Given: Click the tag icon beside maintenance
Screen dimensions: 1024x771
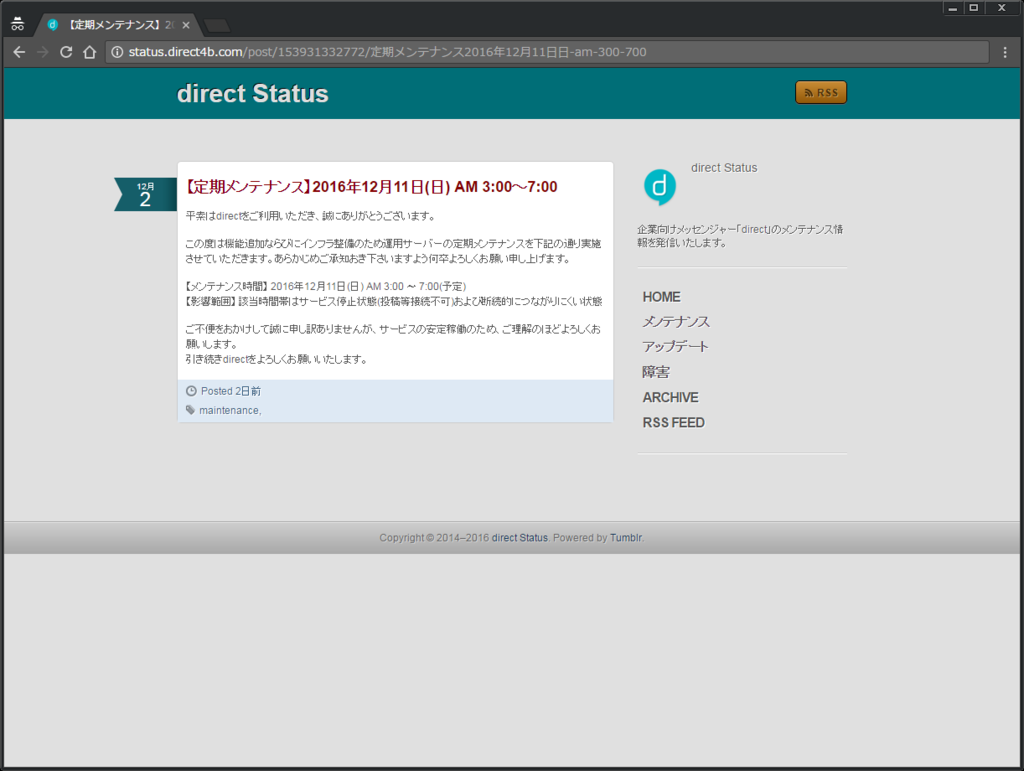Looking at the screenshot, I should 190,410.
